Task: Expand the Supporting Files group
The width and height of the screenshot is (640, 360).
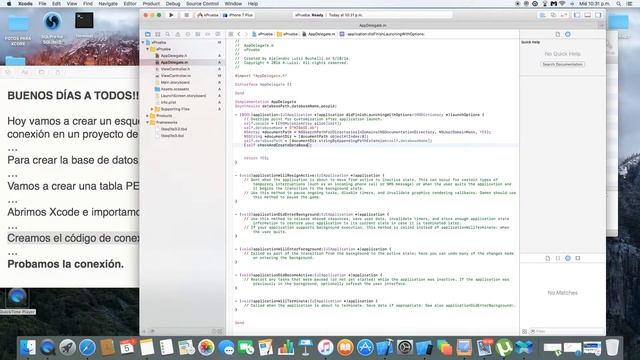Action: 152,109
